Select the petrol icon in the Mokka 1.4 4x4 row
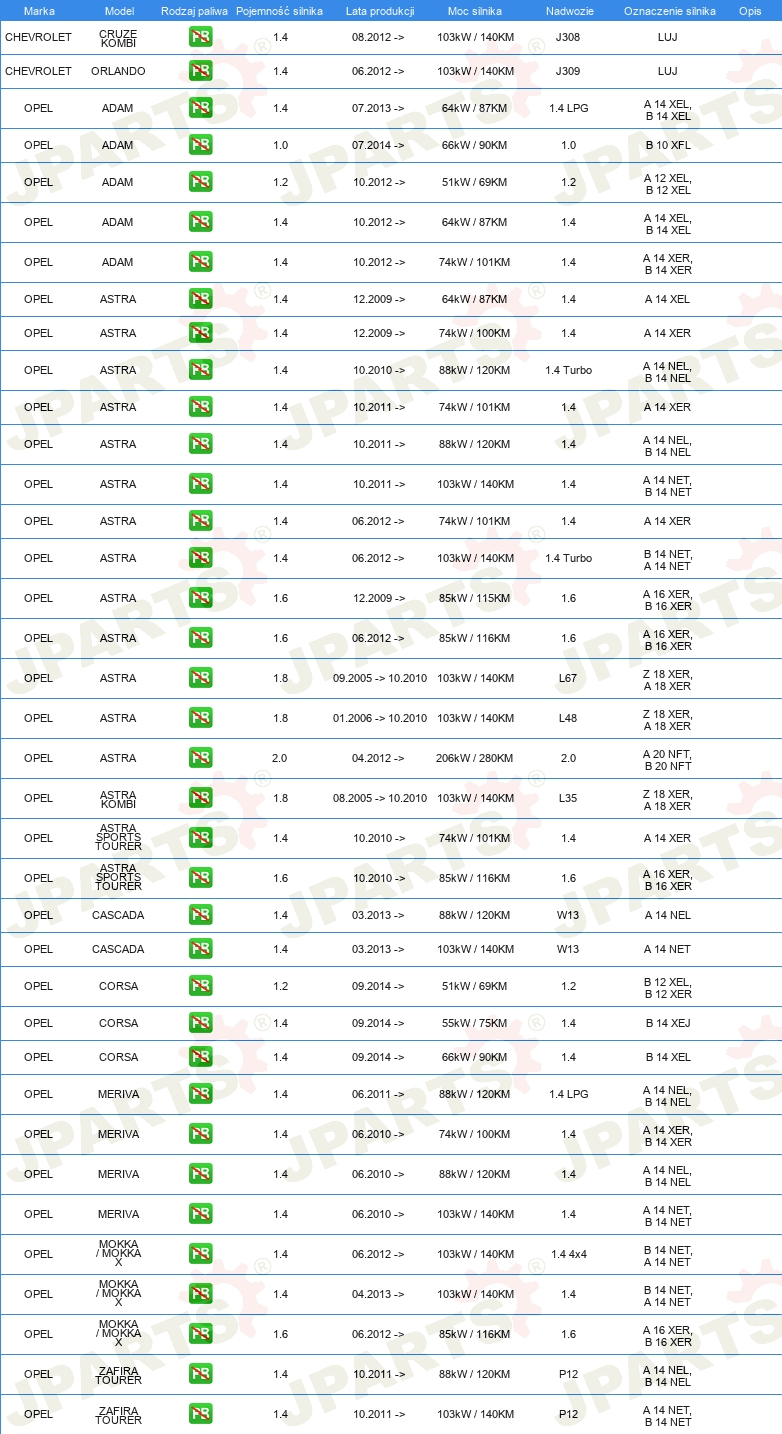 click(x=200, y=1254)
